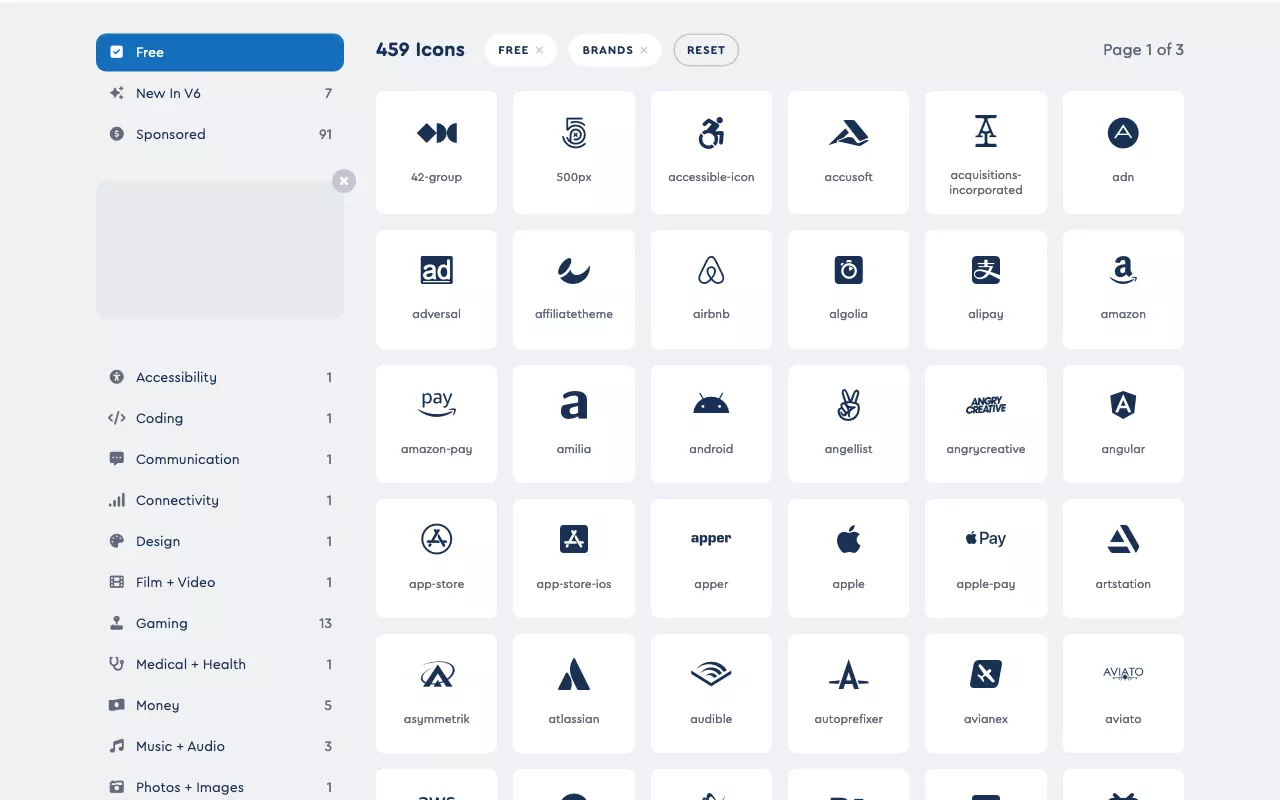Pick the angellist icon
Viewport: 1280px width, 800px height.
point(848,424)
